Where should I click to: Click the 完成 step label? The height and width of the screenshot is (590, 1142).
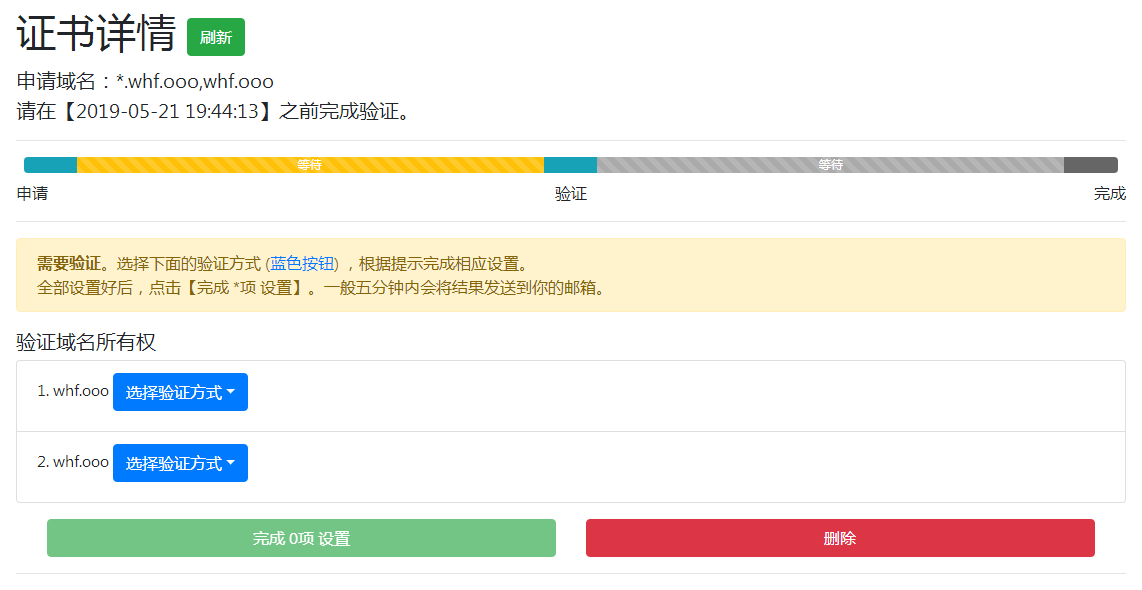click(1109, 194)
